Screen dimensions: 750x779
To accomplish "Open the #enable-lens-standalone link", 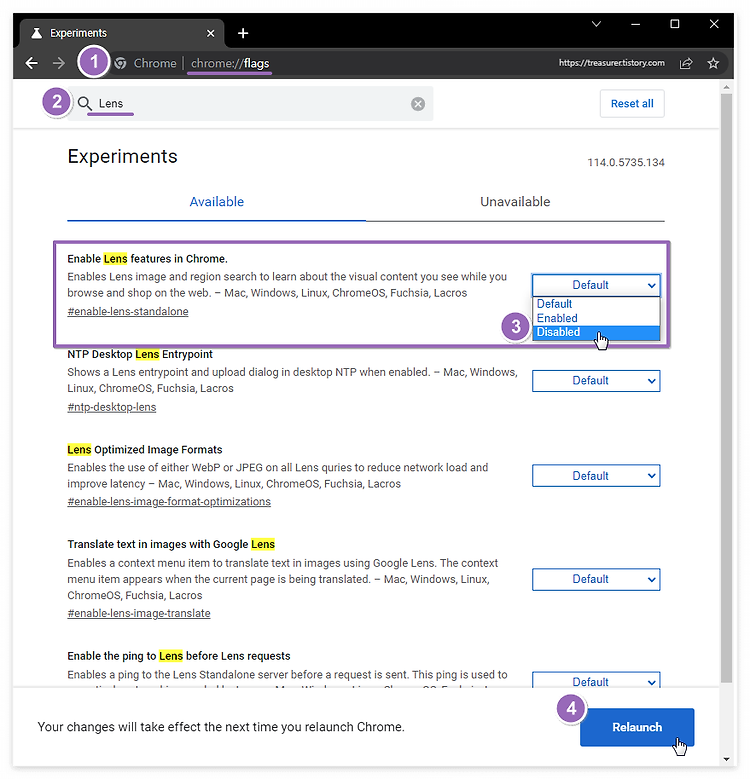I will 128,312.
